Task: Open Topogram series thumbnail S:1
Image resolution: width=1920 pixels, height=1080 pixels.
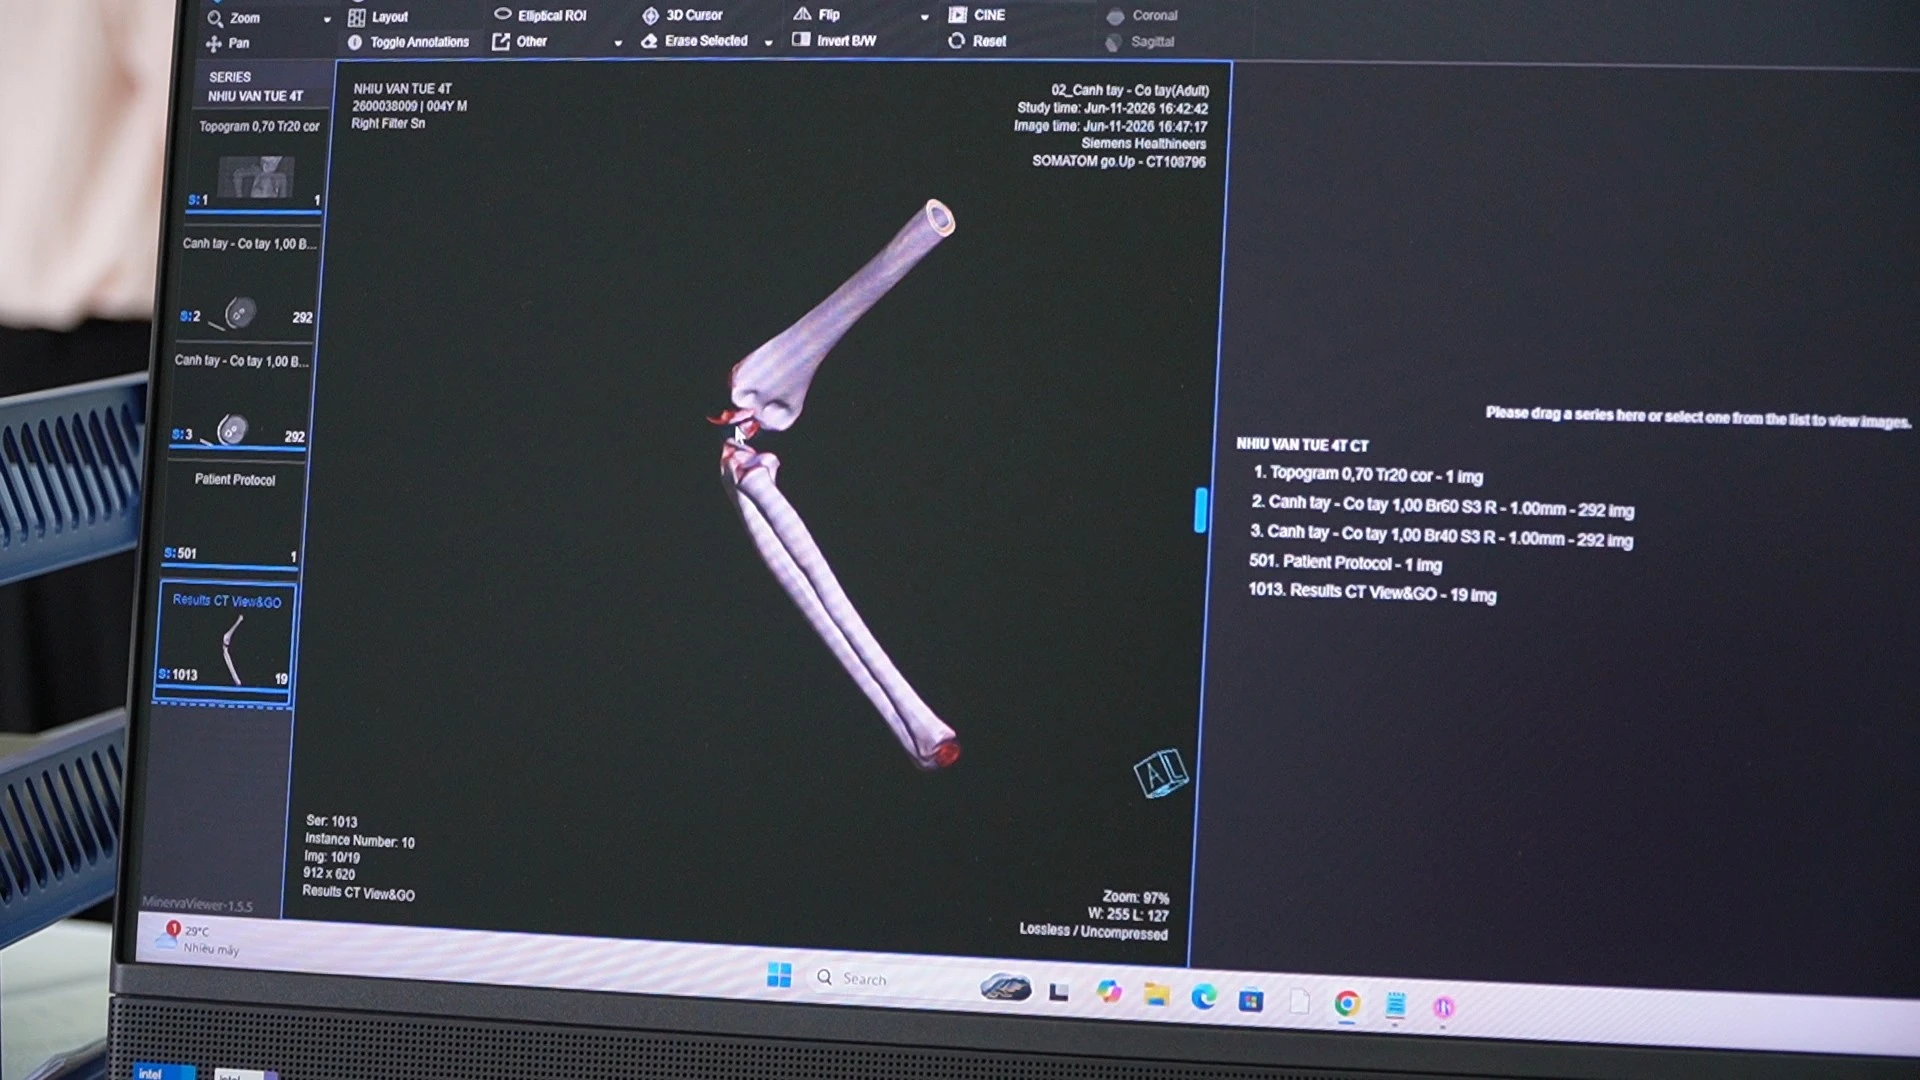Action: [x=256, y=166]
